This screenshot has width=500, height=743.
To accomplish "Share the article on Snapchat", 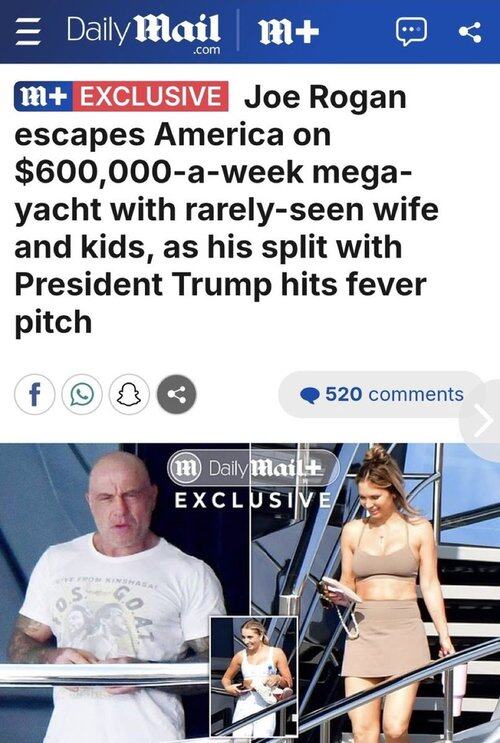I will [129, 394].
